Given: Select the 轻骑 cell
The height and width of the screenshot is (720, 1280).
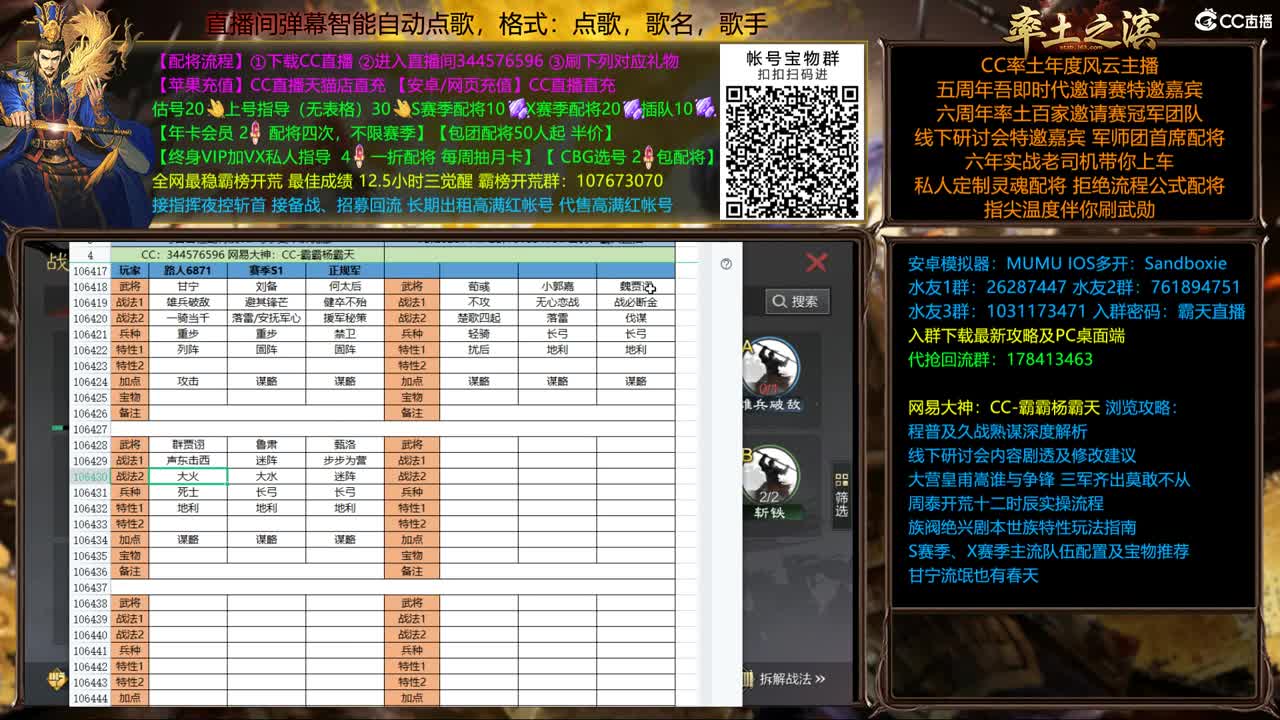Looking at the screenshot, I should click(479, 335).
